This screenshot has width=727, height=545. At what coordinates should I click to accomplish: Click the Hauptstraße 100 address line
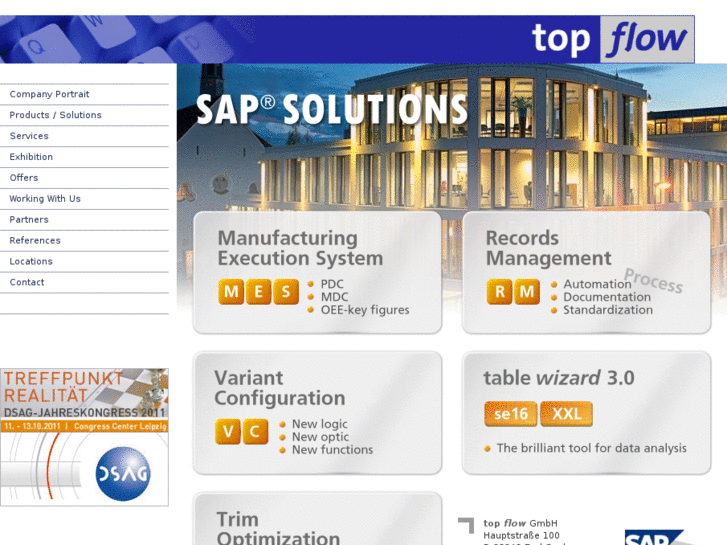tap(521, 535)
